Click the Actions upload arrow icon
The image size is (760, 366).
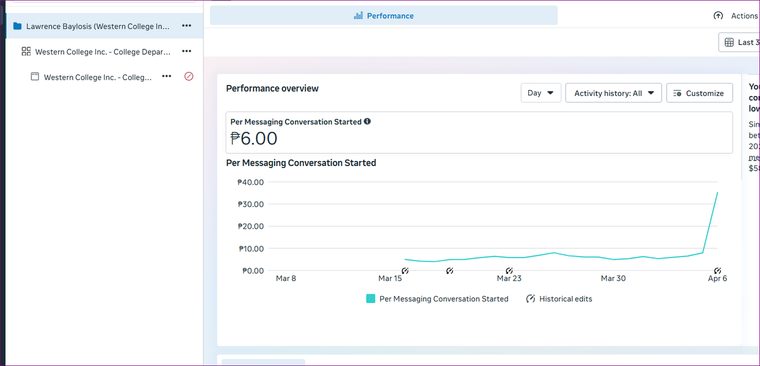point(718,16)
